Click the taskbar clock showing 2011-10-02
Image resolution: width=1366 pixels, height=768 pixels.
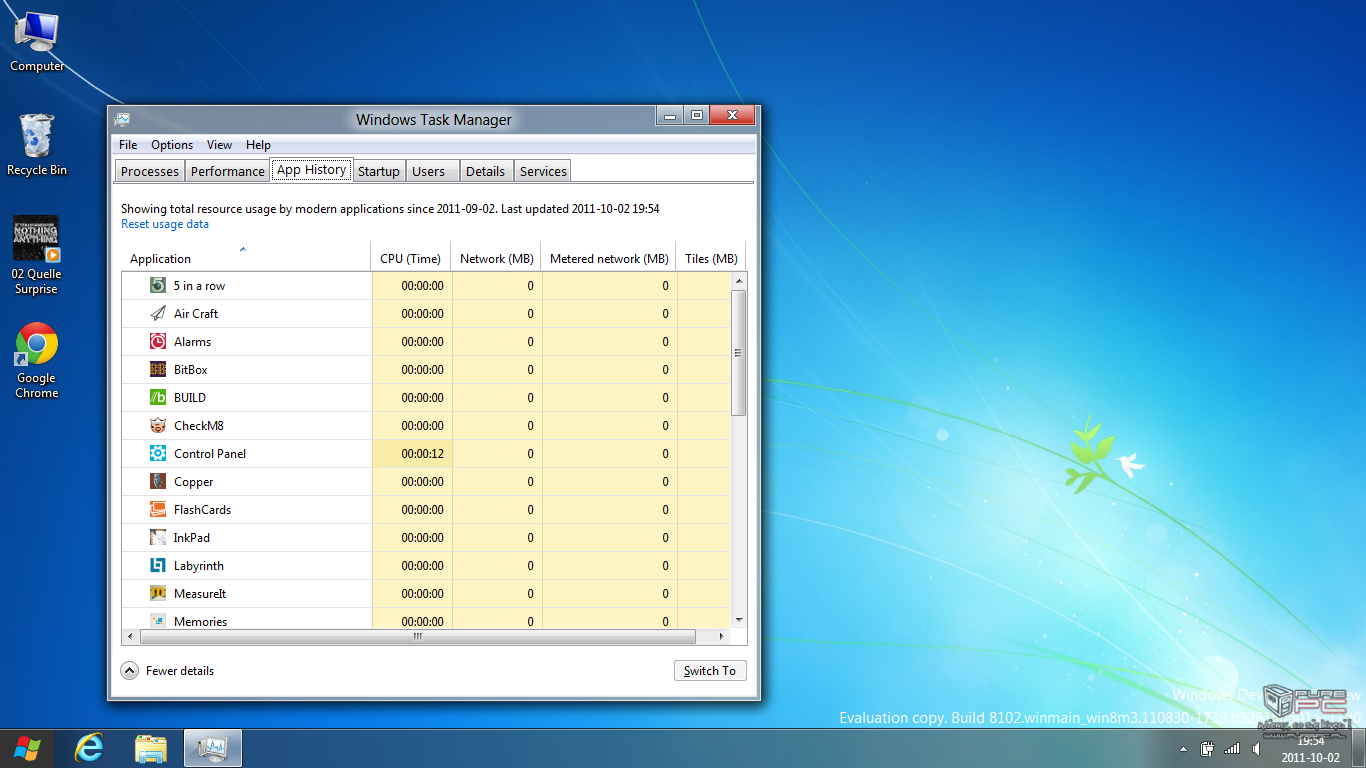click(x=1310, y=749)
